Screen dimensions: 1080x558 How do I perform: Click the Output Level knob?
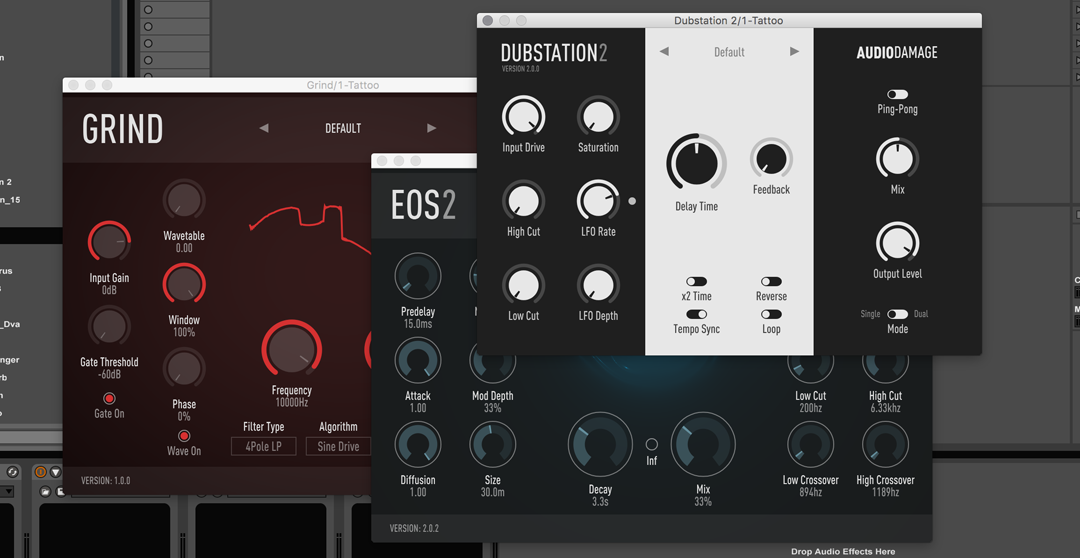click(x=897, y=243)
